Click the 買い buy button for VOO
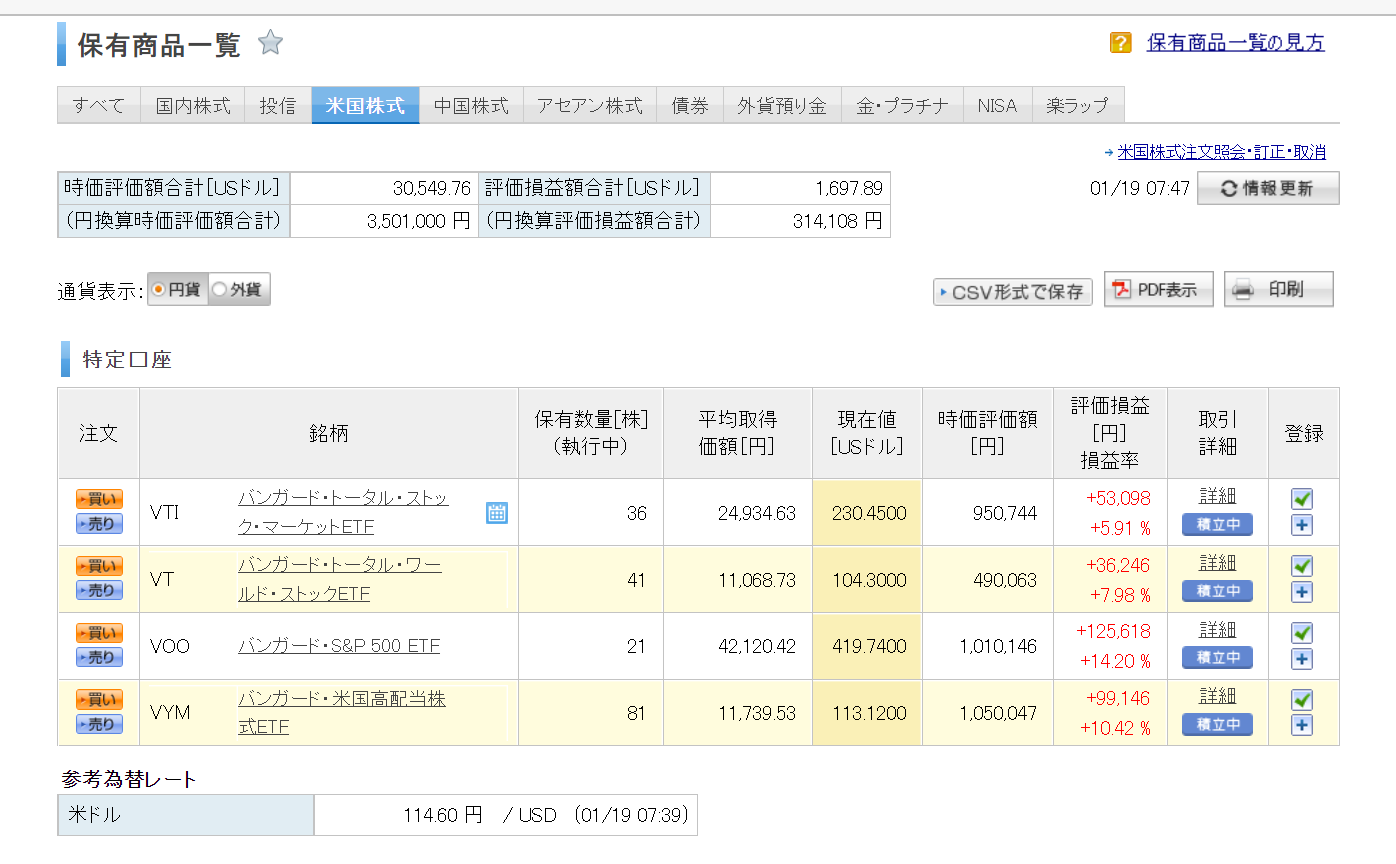 99,633
